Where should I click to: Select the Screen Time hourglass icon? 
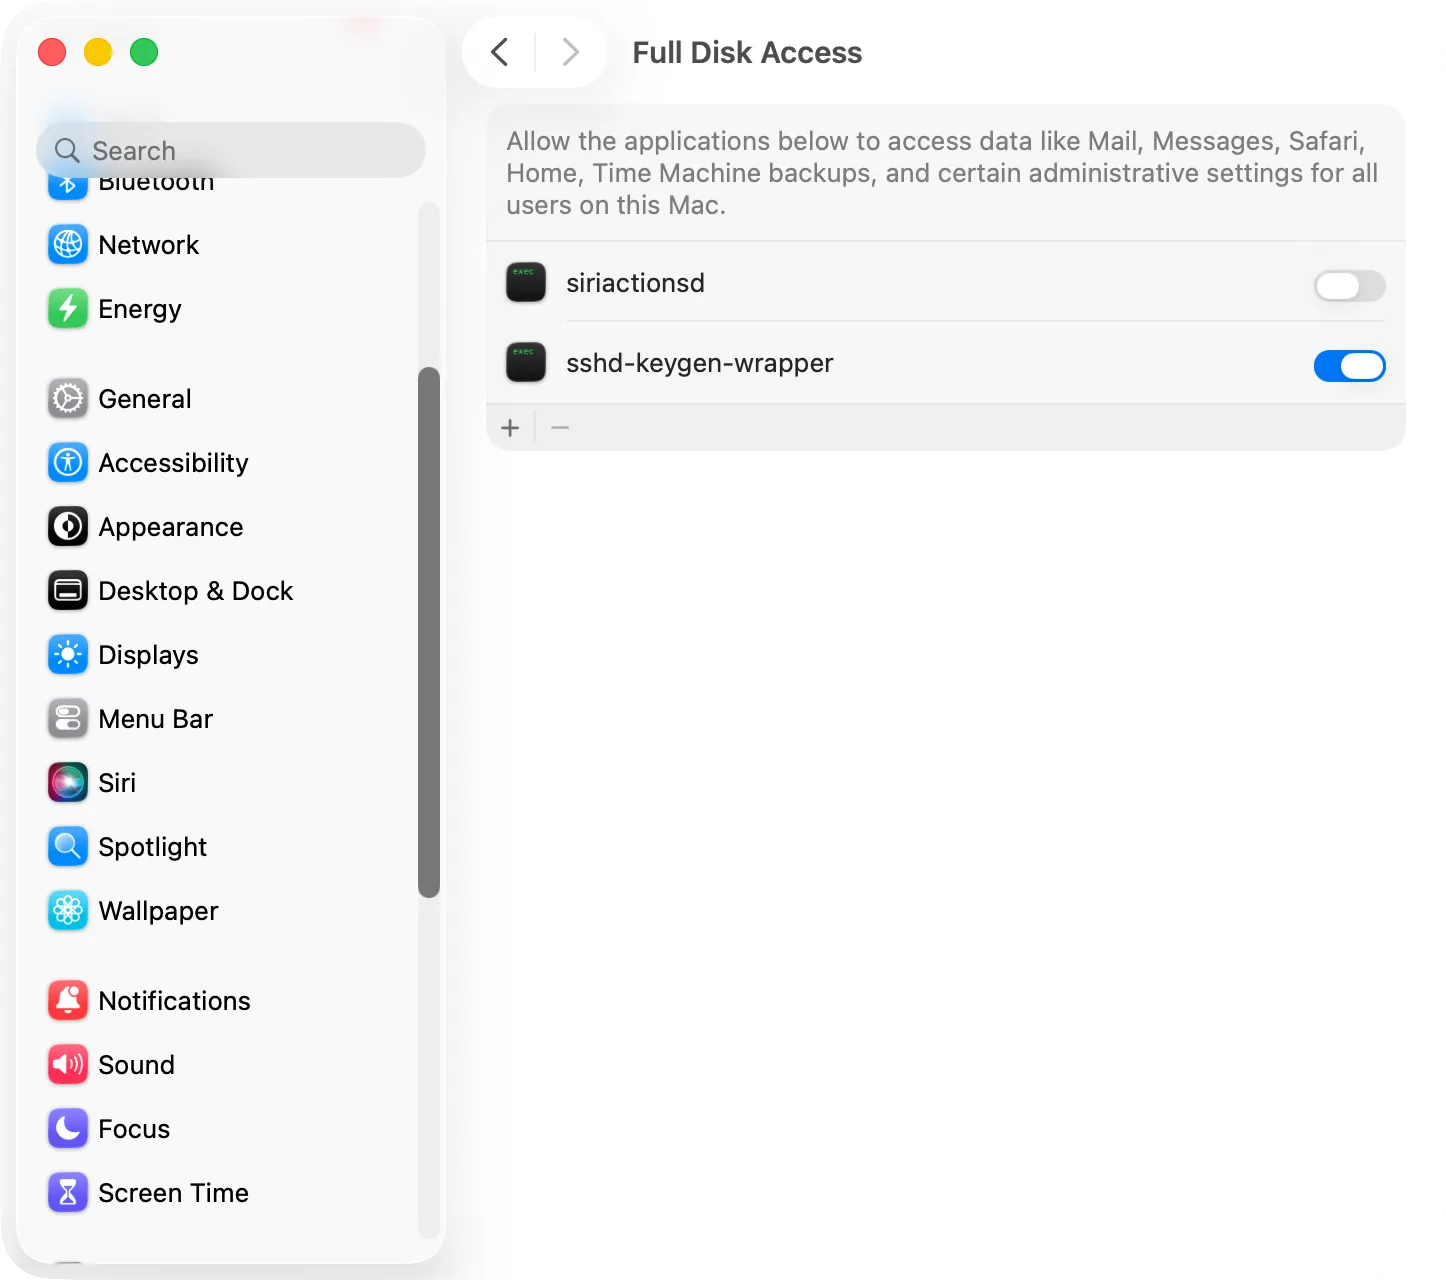pyautogui.click(x=68, y=1193)
